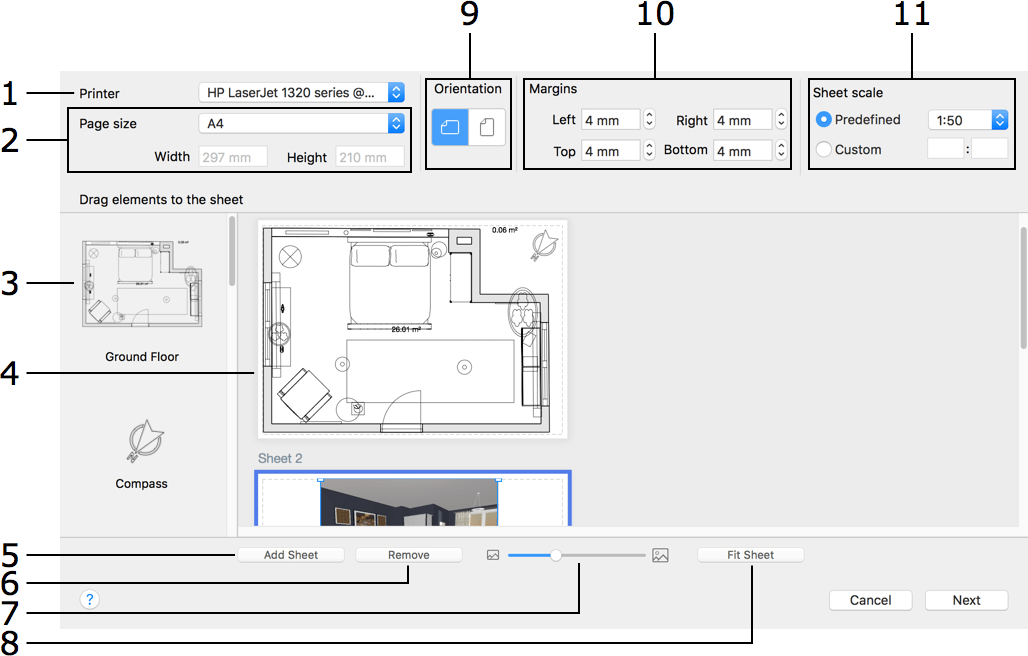The height and width of the screenshot is (656, 1028).
Task: Select landscape orientation icon
Action: [x=450, y=128]
